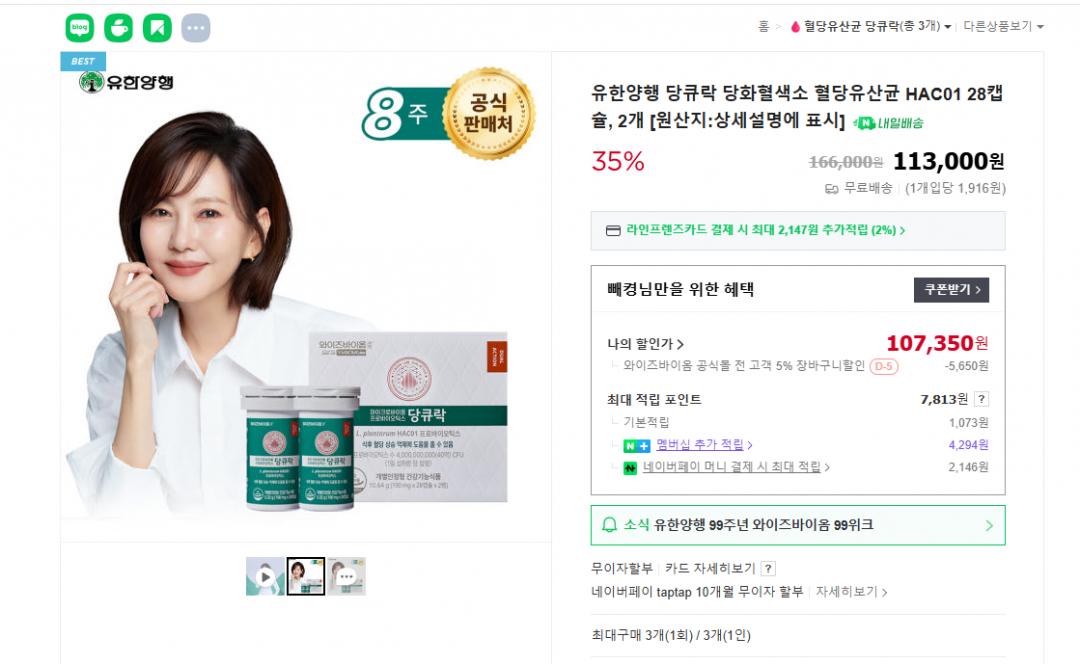The width and height of the screenshot is (1080, 664).
Task: Open more sharing options ellipsis icon
Action: [196, 28]
